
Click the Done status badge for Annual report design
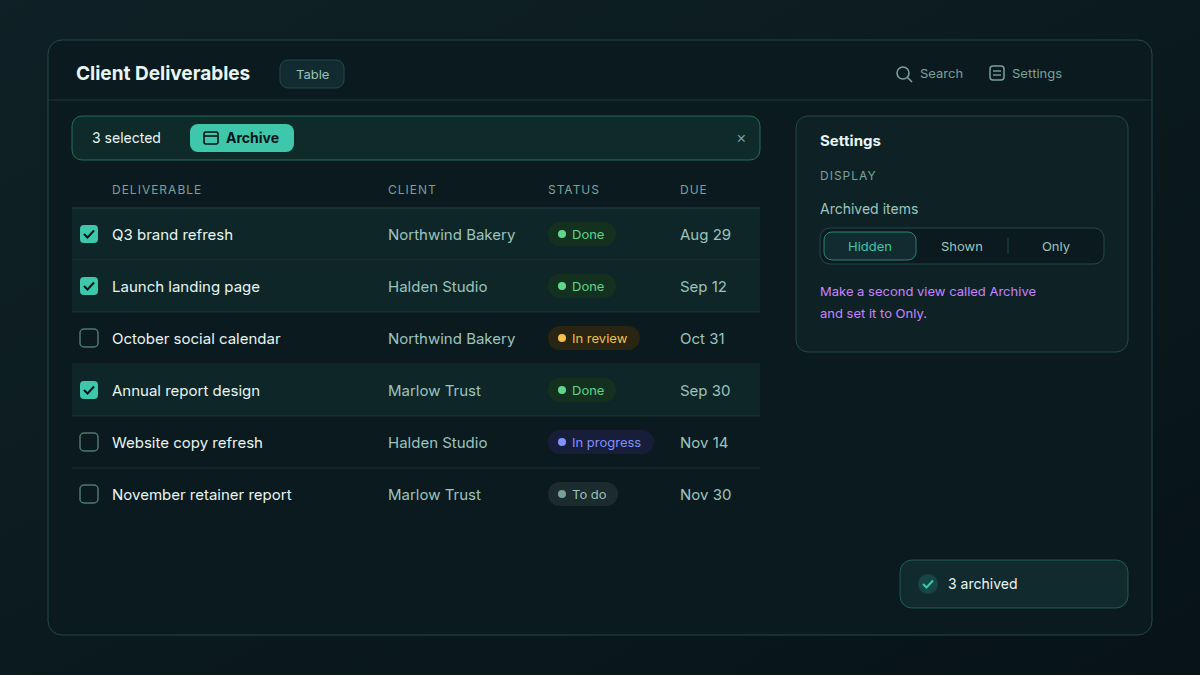[x=582, y=390]
